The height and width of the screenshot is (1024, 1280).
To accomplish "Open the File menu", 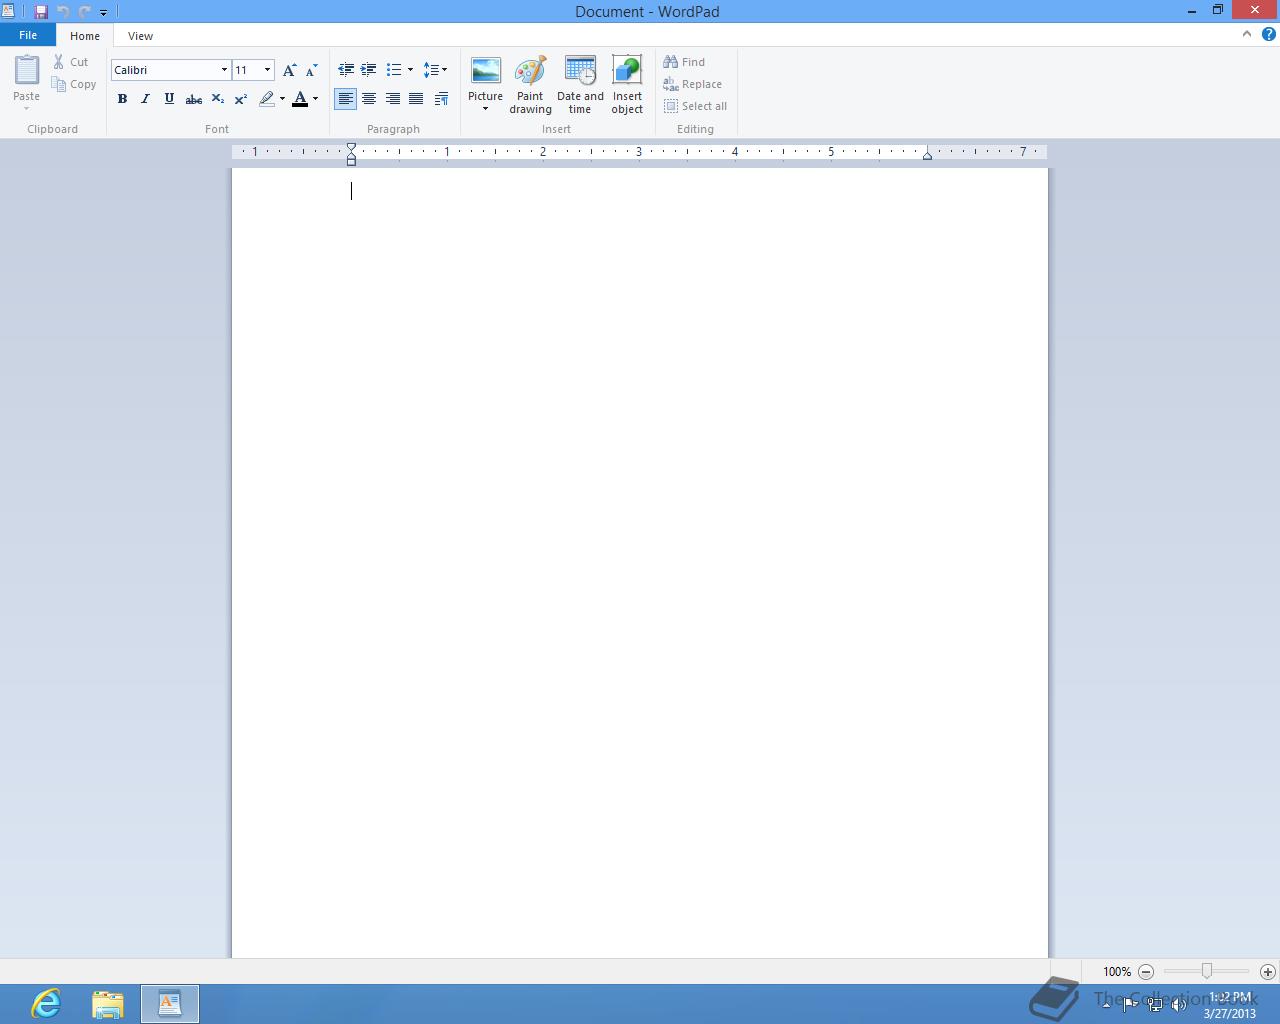I will [x=28, y=34].
